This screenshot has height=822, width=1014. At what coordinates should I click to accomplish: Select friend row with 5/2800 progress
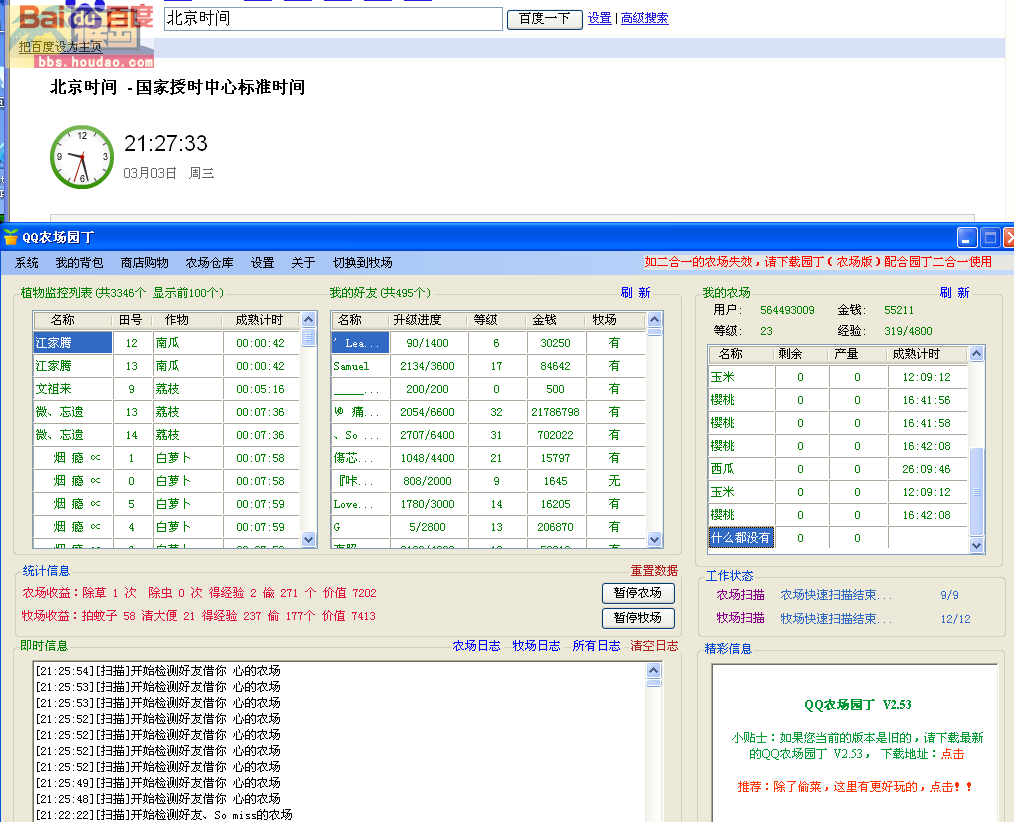488,527
